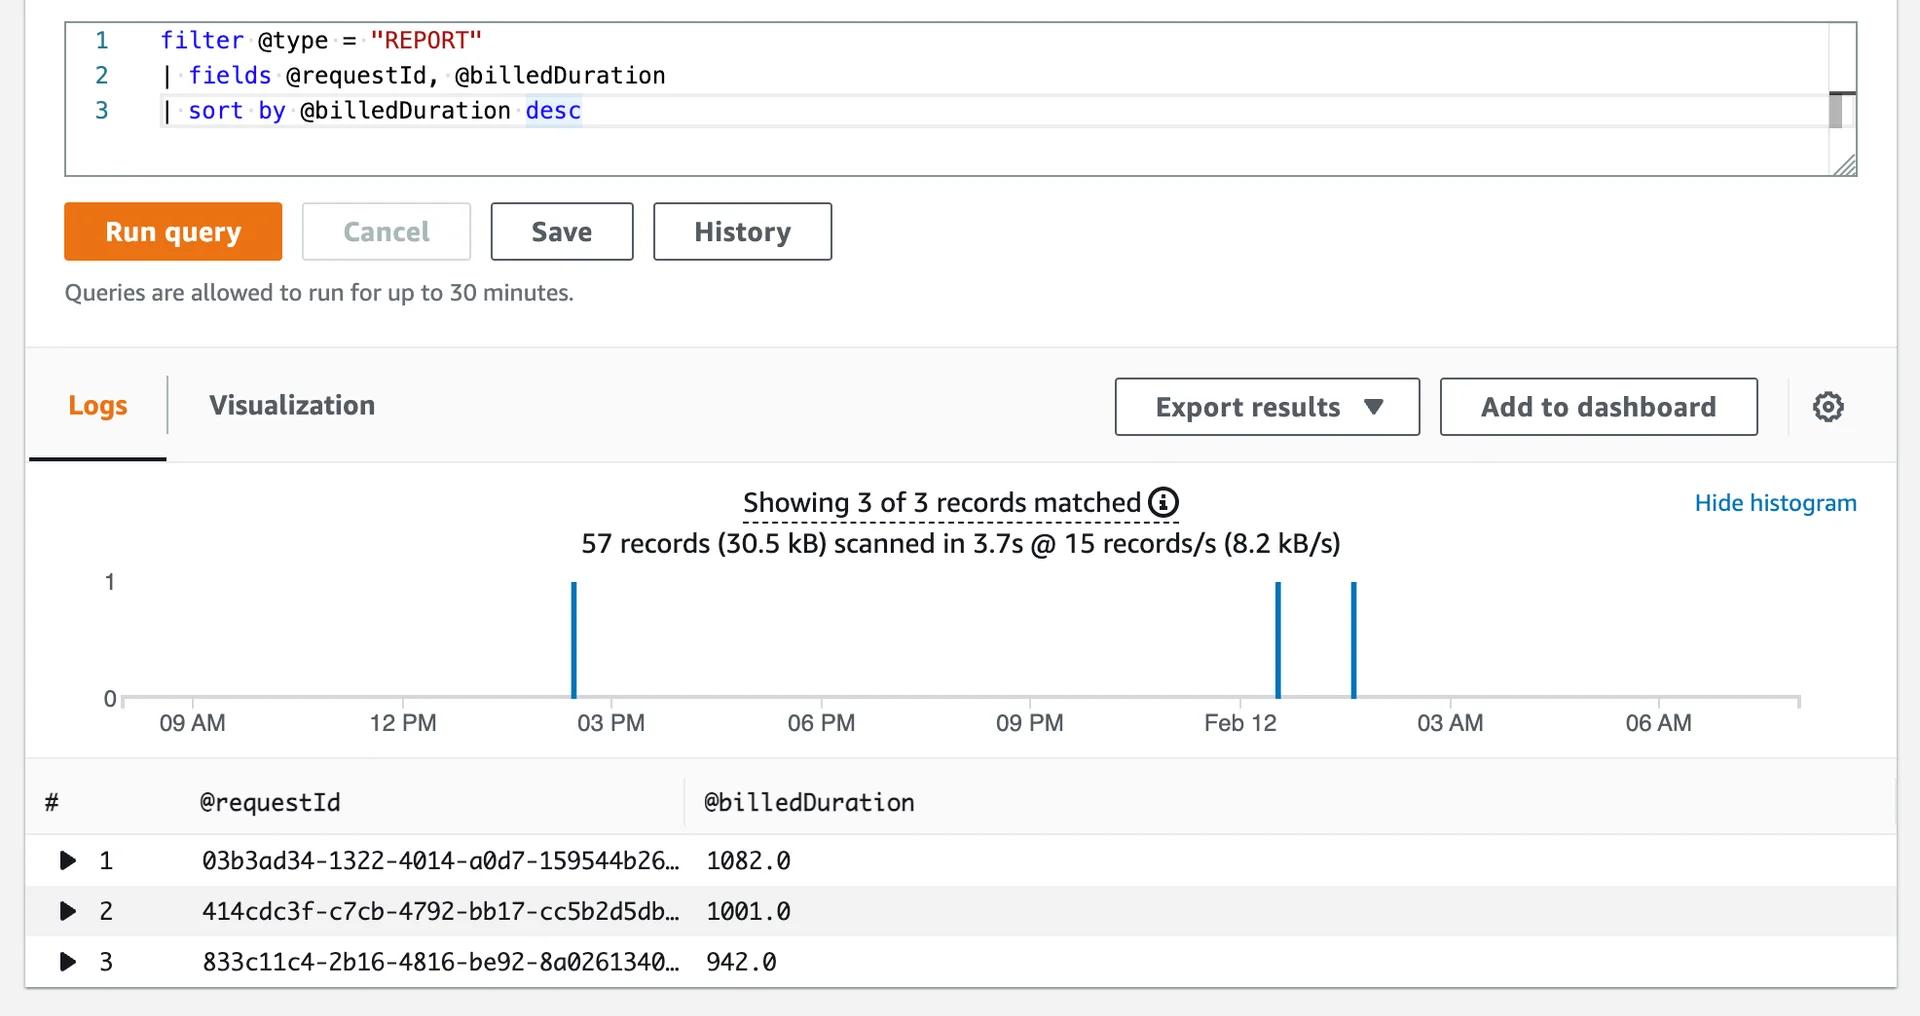1920x1016 pixels.
Task: Click the histogram bar near 03 PM
Action: [x=573, y=640]
